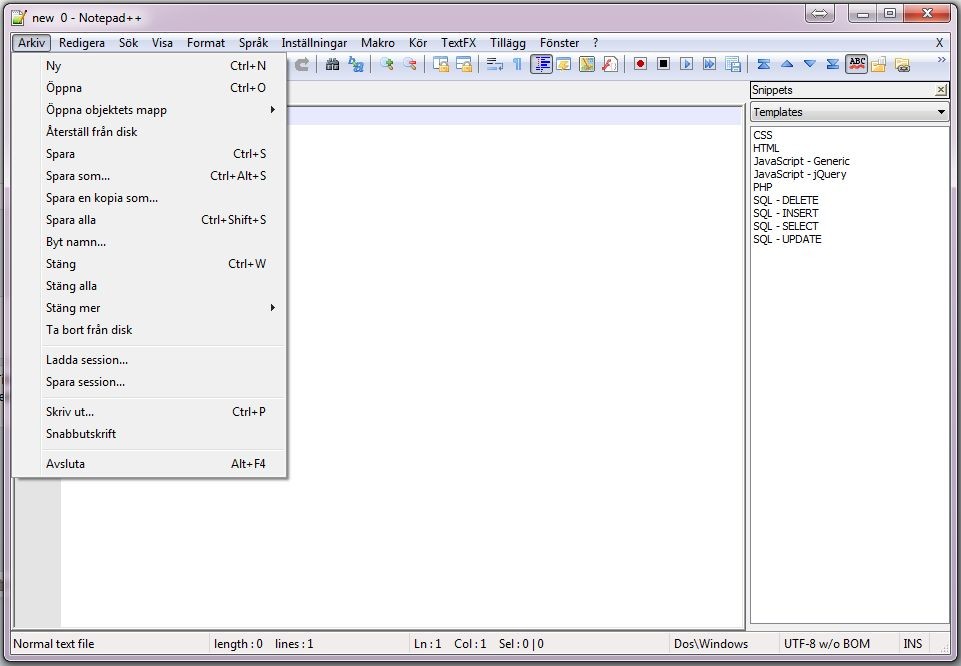Click the zoom in magnifier icon
961x666 pixels.
[387, 64]
